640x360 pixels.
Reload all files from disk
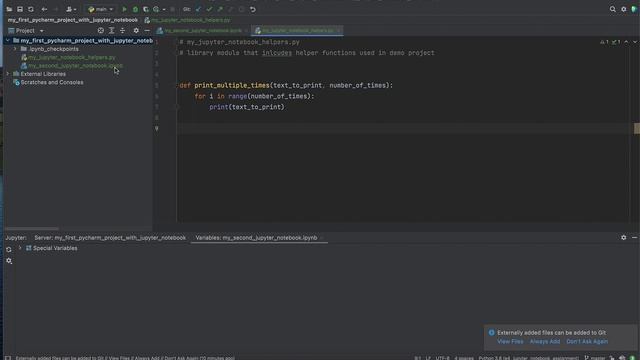coord(31,9)
